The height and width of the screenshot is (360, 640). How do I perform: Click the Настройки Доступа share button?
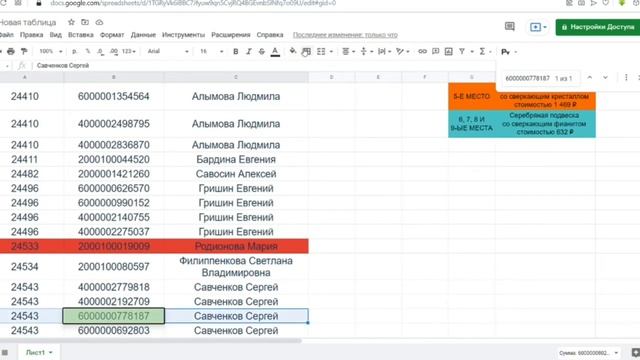tap(598, 27)
